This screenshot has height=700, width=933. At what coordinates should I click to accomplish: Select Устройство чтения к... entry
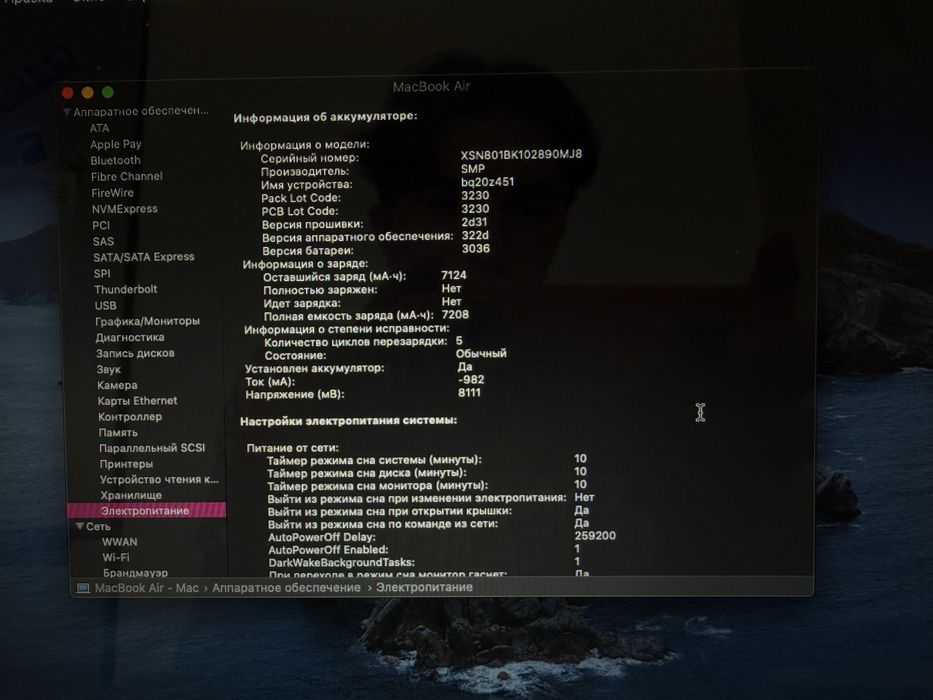click(x=159, y=479)
